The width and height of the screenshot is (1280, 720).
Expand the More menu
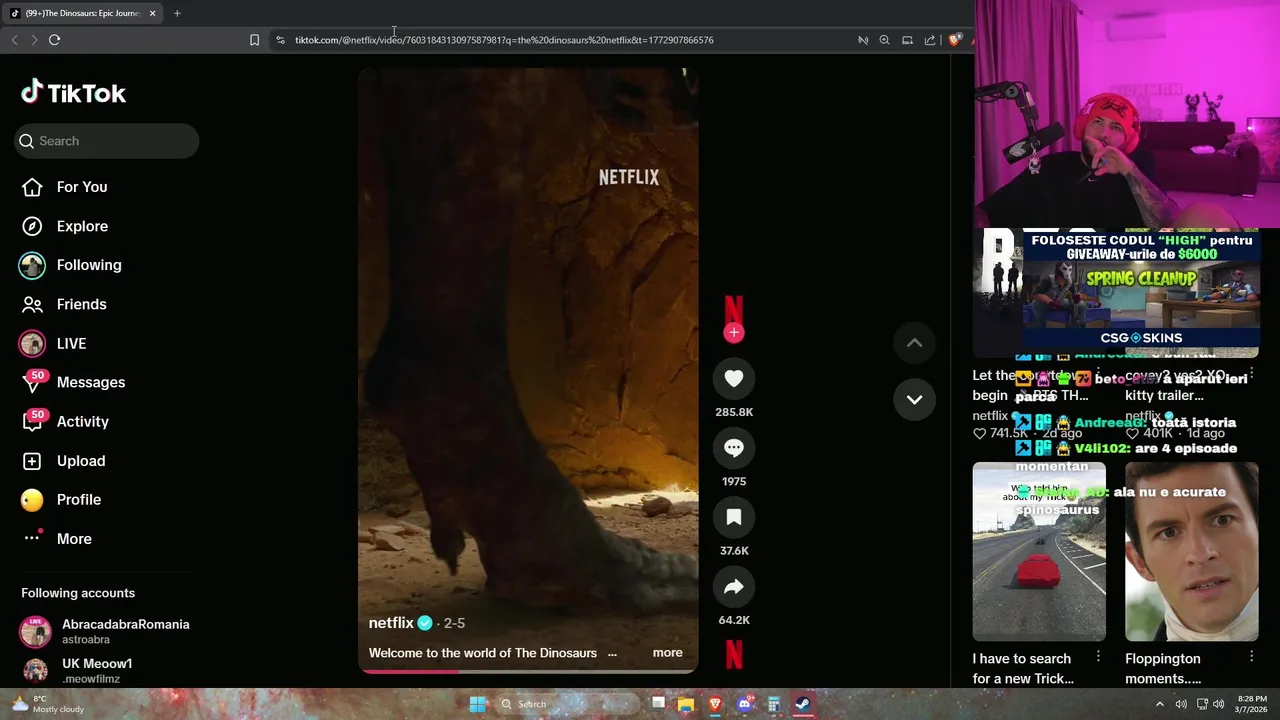(x=74, y=538)
